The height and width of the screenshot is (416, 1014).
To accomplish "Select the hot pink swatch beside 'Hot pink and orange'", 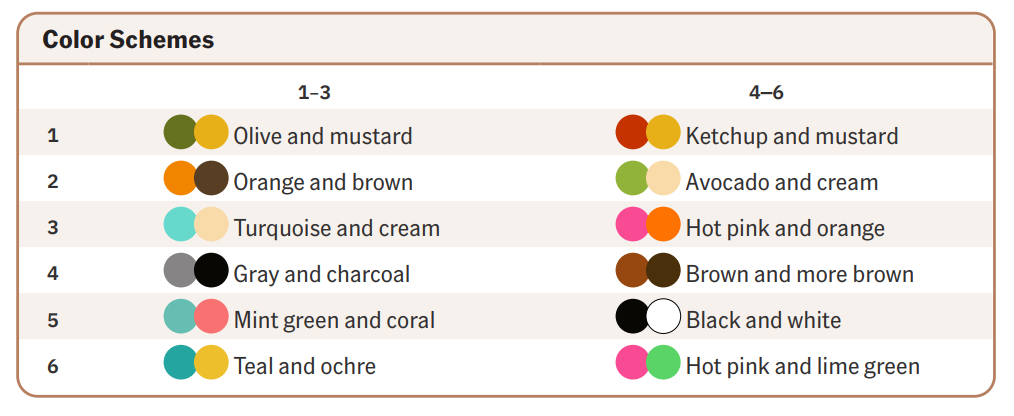I will coord(630,224).
